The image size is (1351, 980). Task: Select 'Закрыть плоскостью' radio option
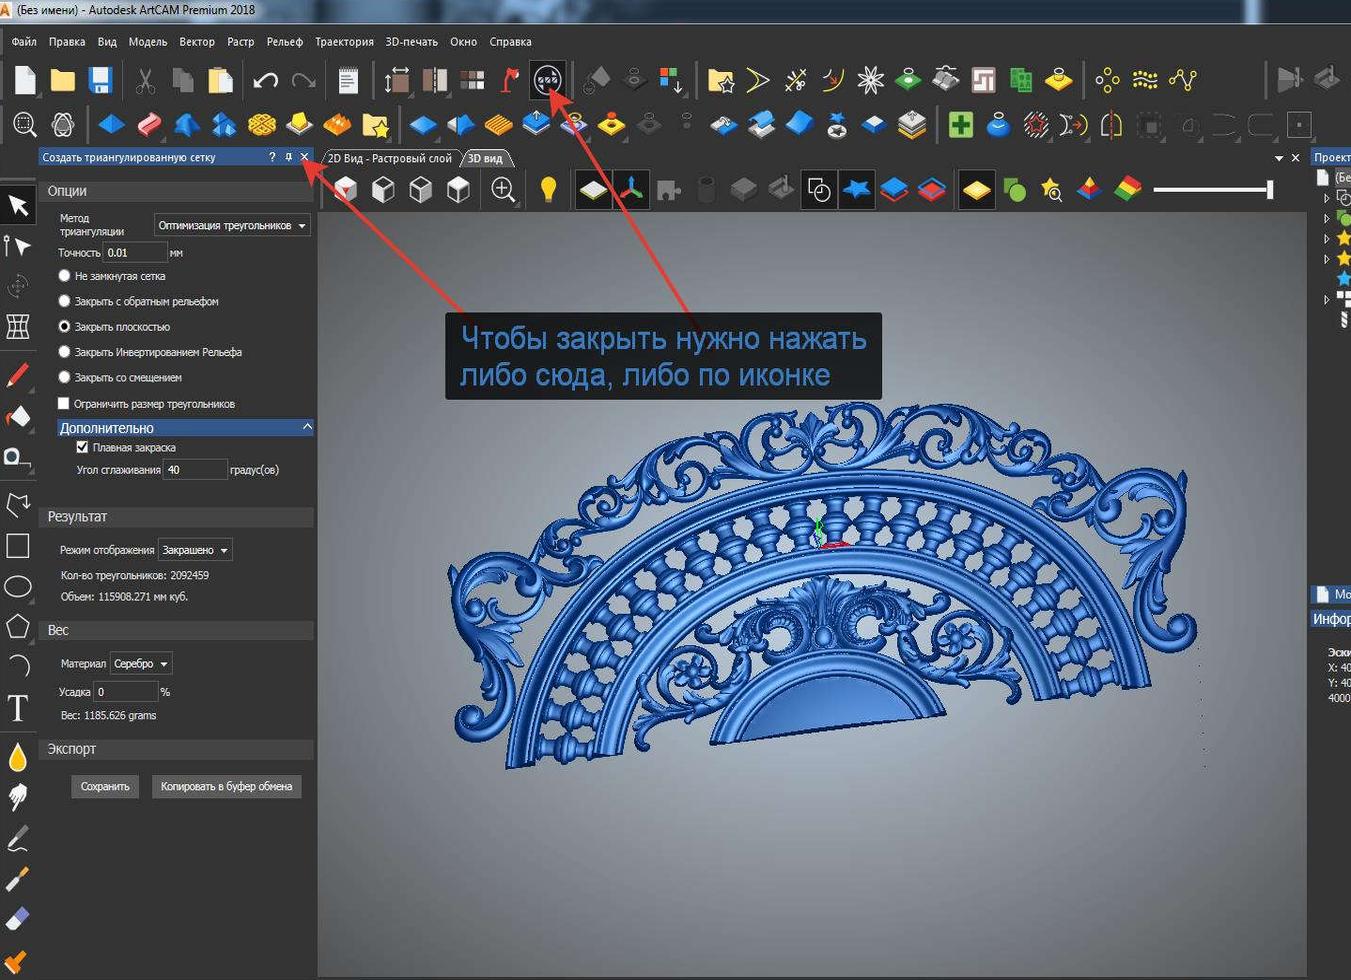pyautogui.click(x=65, y=327)
